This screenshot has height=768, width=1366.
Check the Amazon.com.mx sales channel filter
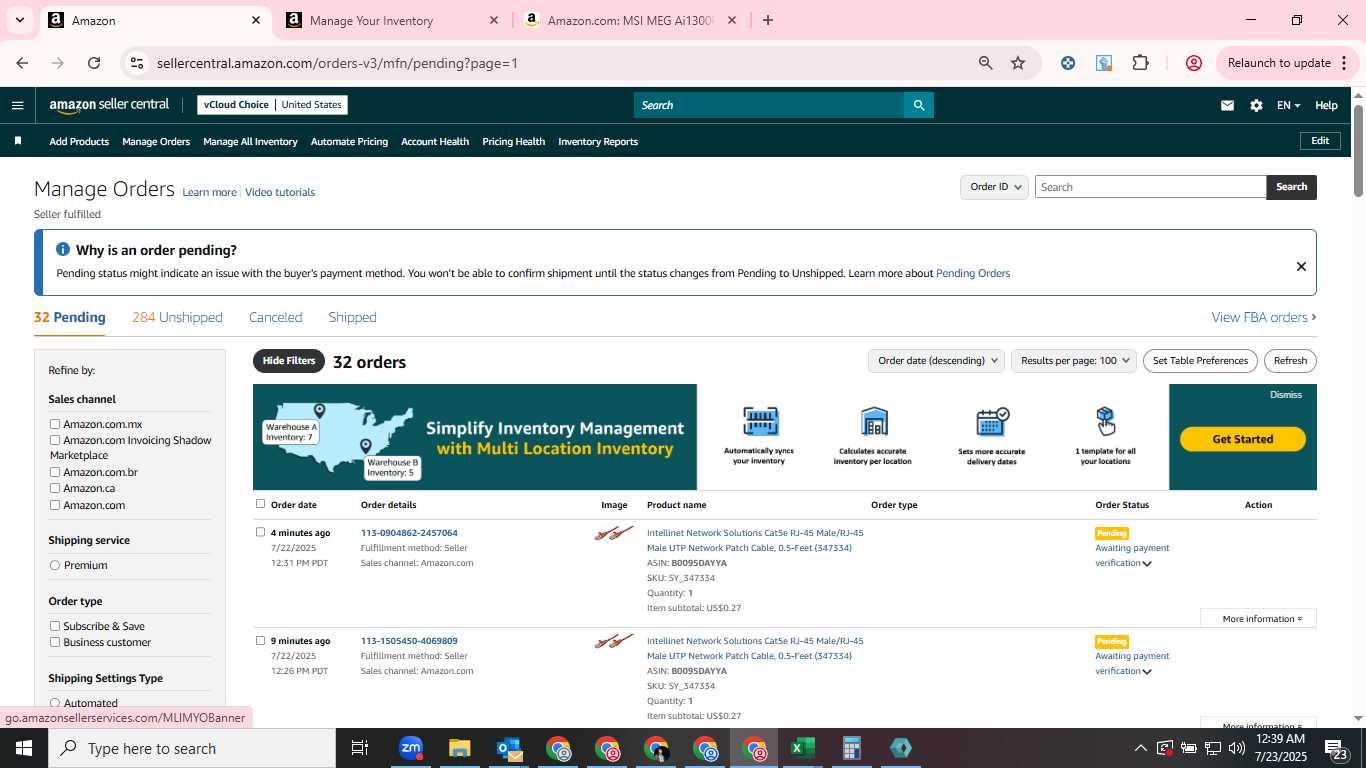[x=55, y=424]
